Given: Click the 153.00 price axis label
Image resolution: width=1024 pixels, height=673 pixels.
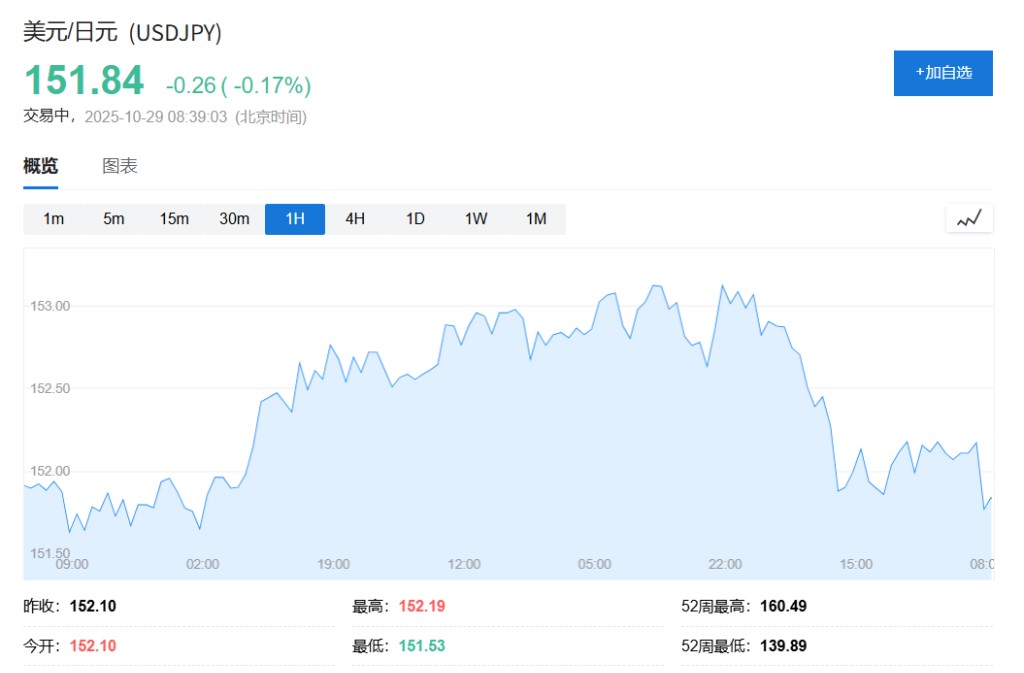Looking at the screenshot, I should (x=50, y=306).
